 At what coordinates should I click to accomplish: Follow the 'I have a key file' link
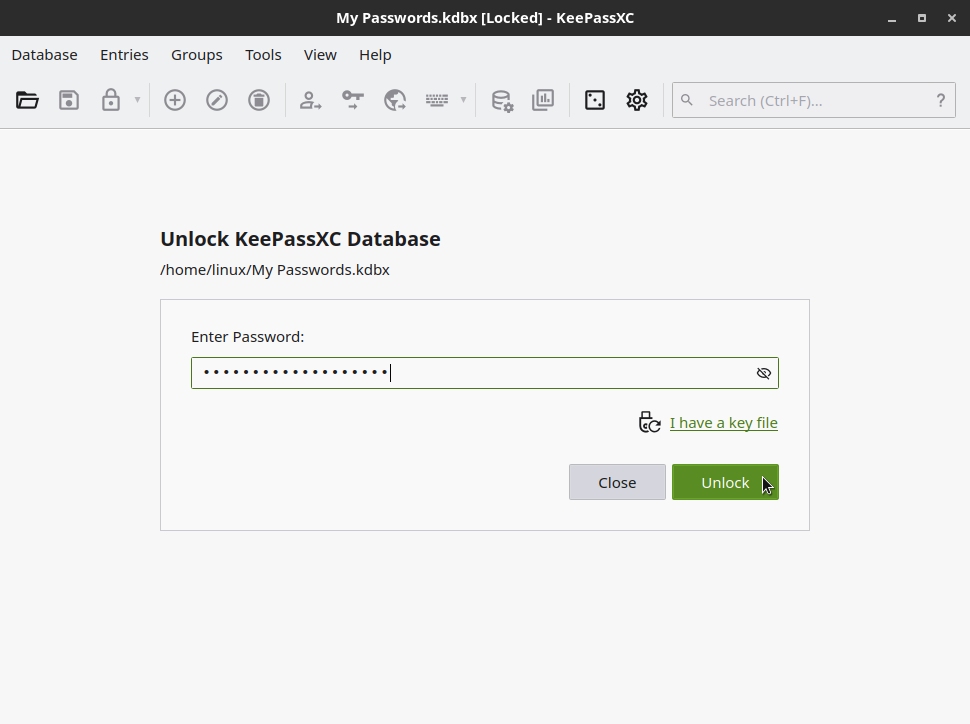click(723, 423)
